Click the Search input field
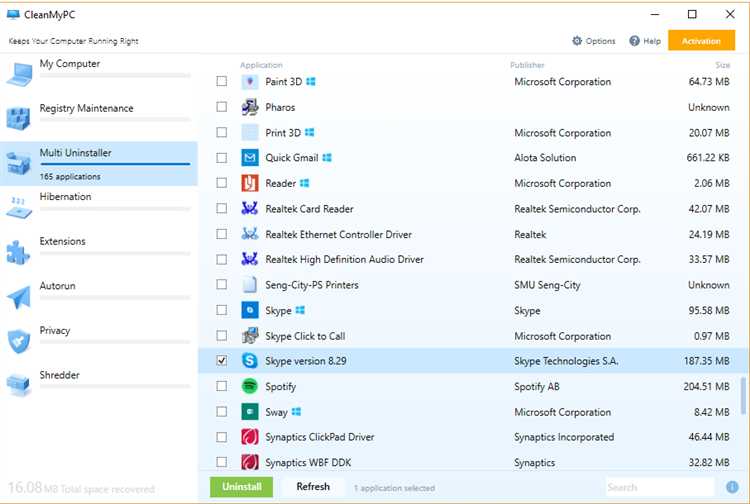 (660, 487)
